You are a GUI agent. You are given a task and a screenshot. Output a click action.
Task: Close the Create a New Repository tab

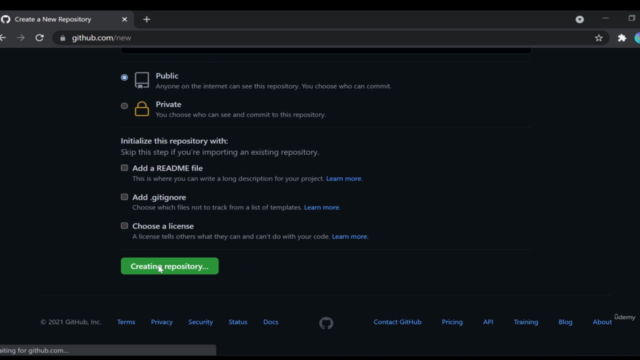124,19
